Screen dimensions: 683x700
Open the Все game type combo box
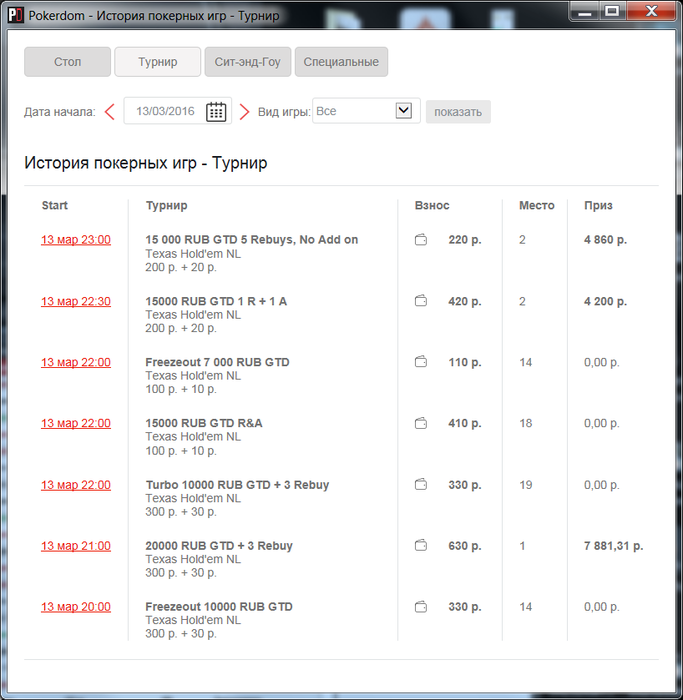366,111
